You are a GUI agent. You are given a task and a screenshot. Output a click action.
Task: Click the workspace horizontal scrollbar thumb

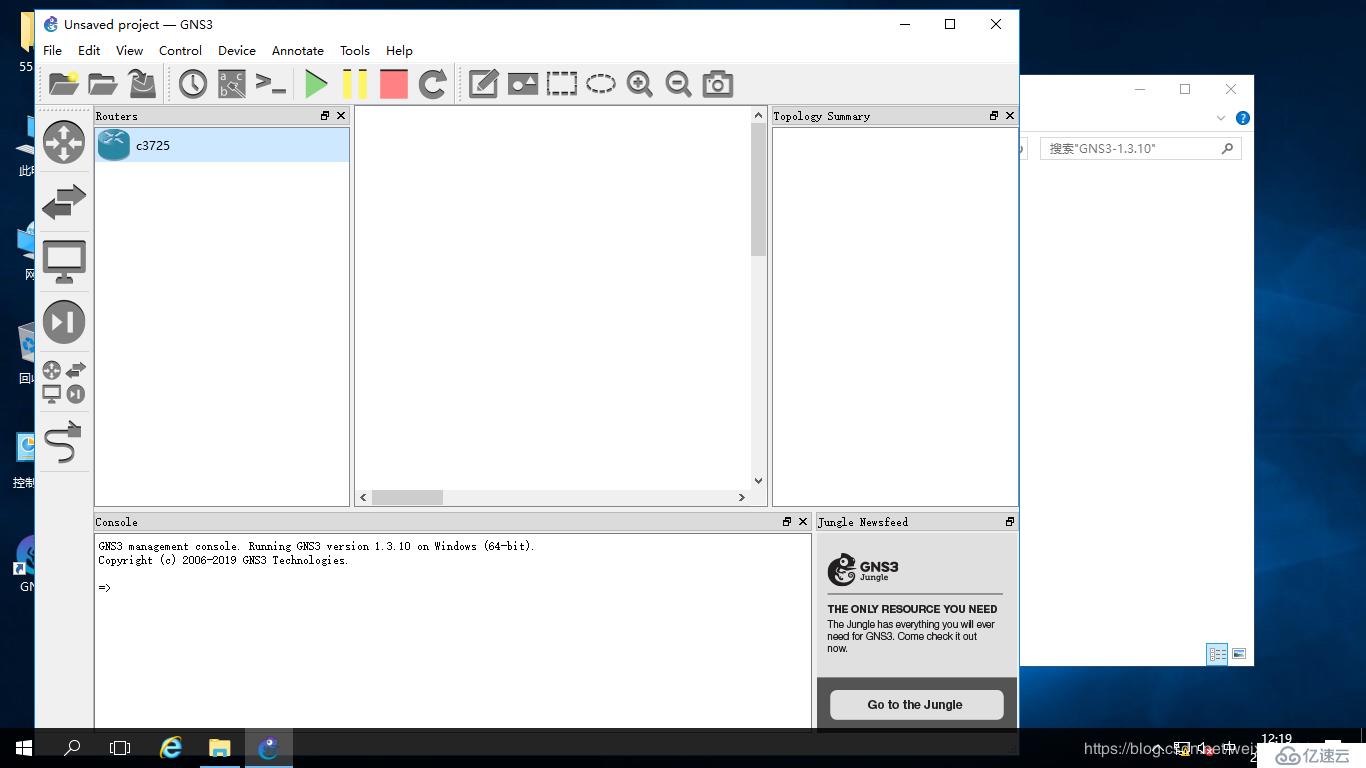pyautogui.click(x=407, y=497)
